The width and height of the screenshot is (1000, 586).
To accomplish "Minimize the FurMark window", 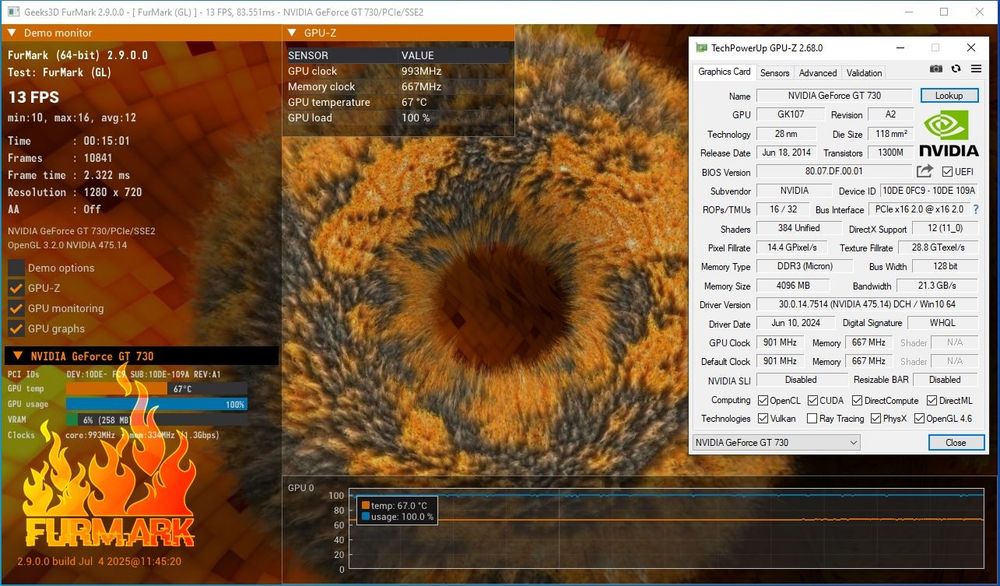I will click(x=909, y=12).
